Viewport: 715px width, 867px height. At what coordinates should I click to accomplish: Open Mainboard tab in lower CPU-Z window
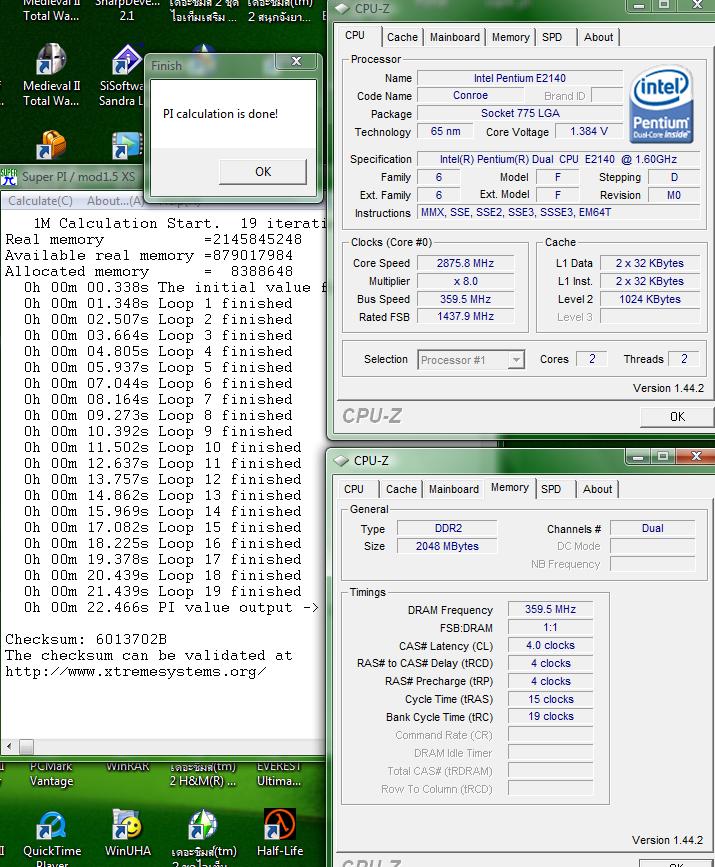(453, 489)
